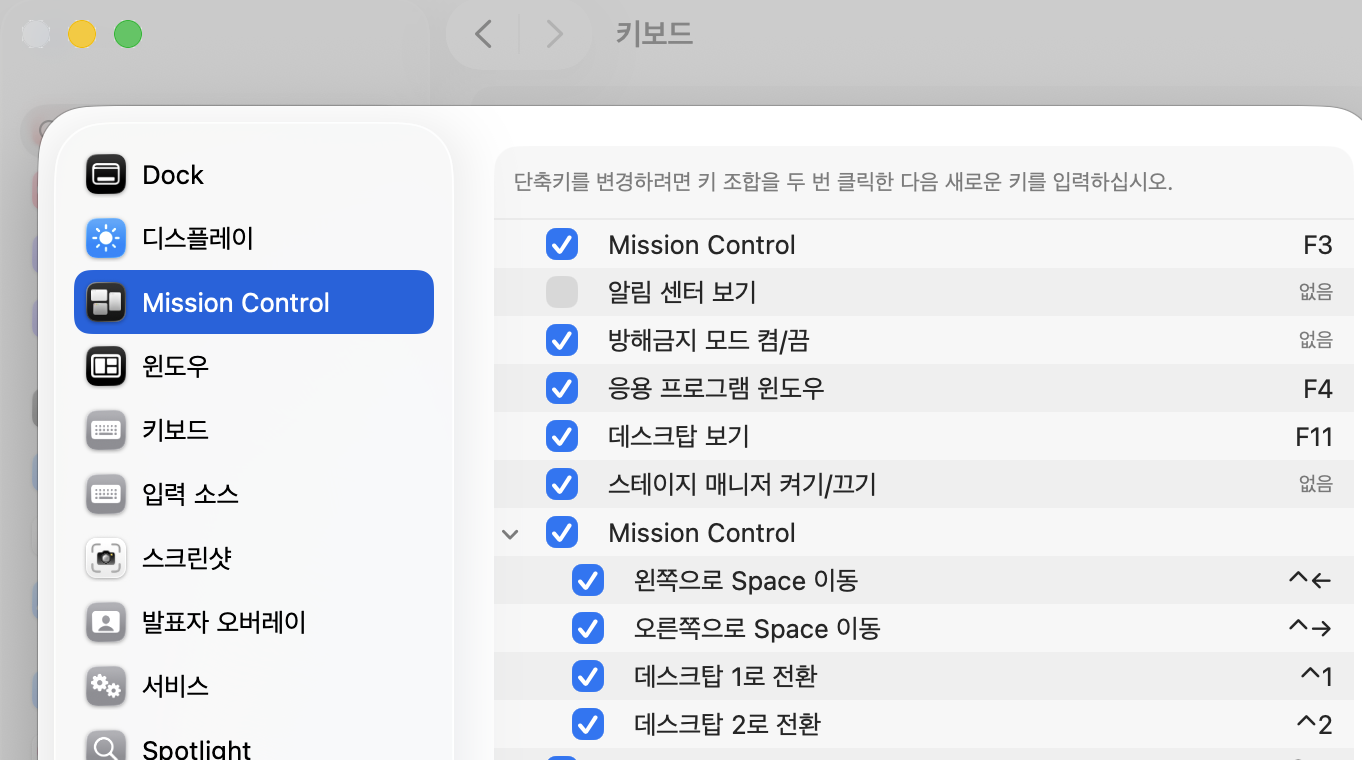Select the 스크린샷 camera icon
This screenshot has height=760, width=1362.
point(105,558)
